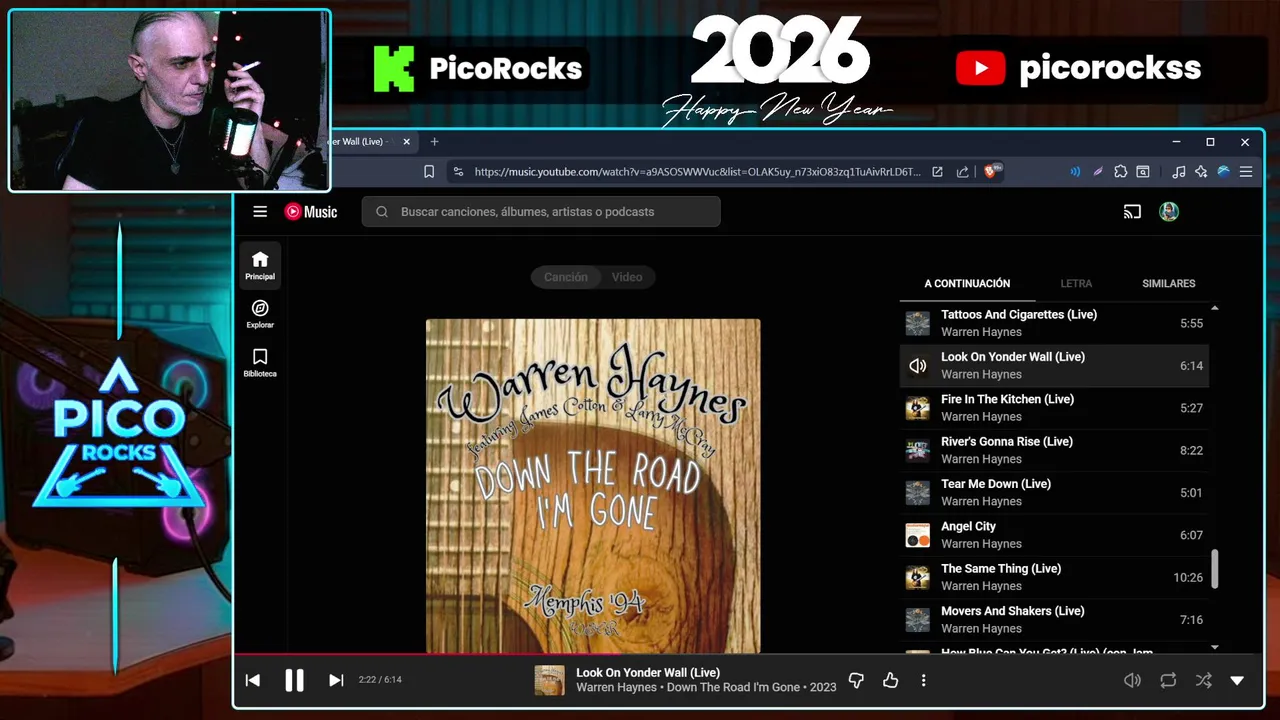The width and height of the screenshot is (1280, 720).
Task: Click the YouTube Music logo
Action: pos(311,212)
